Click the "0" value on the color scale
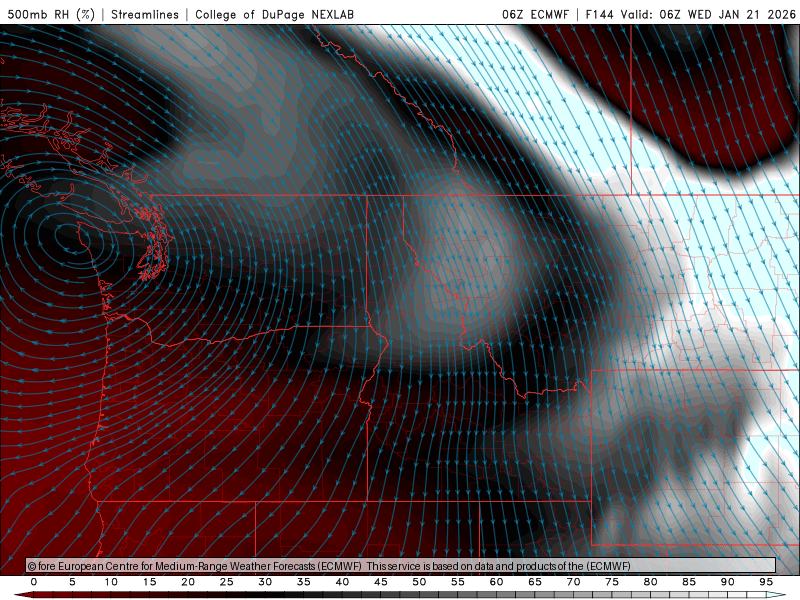The height and width of the screenshot is (600, 800). pos(34,582)
